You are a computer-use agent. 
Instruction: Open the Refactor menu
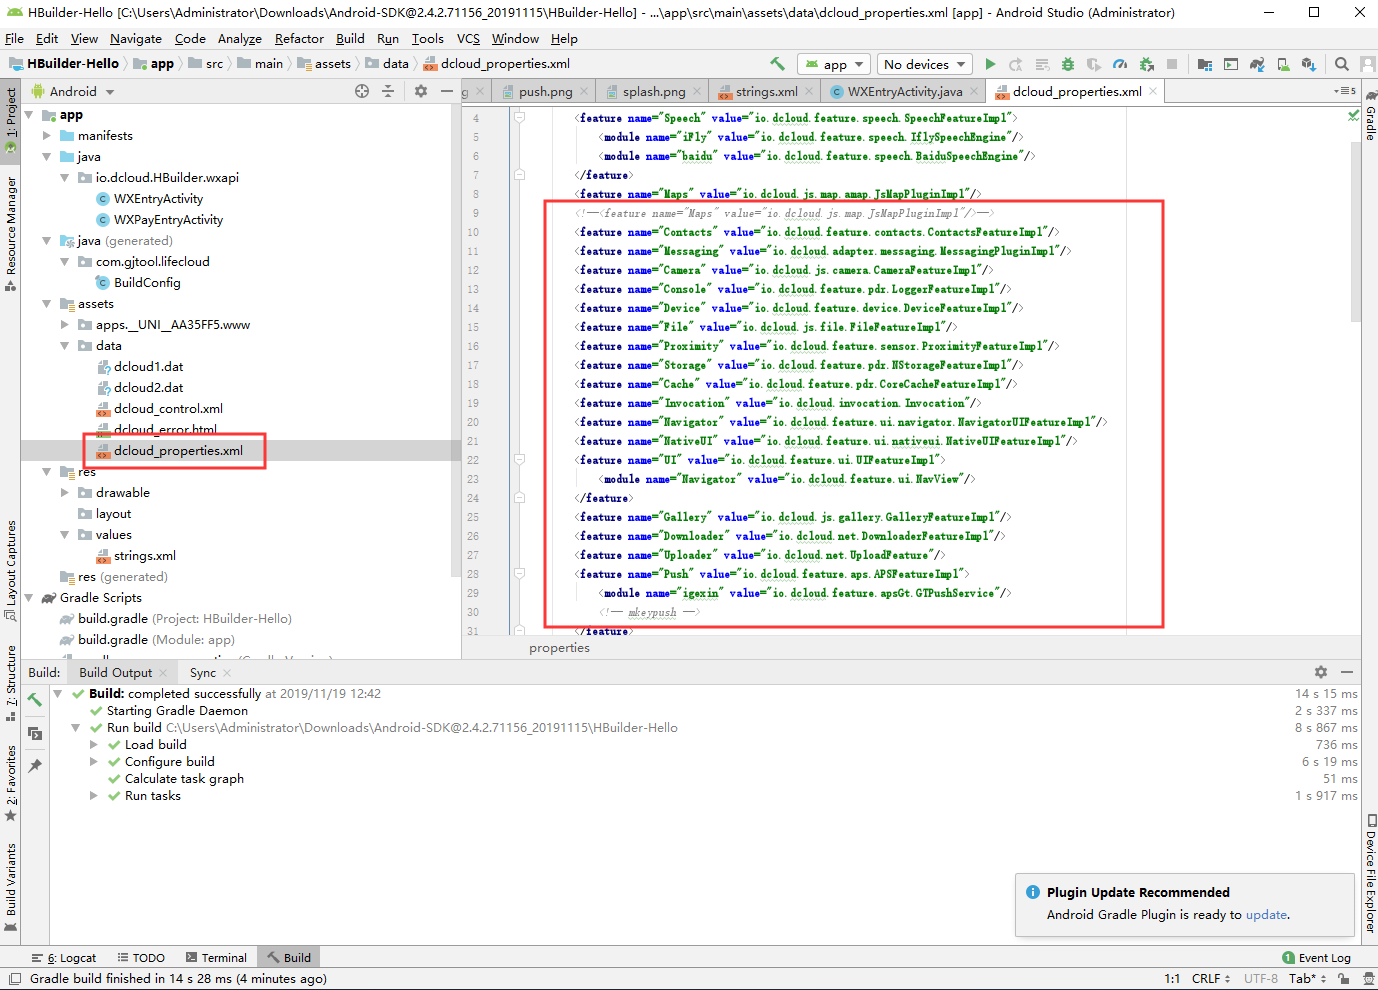pos(299,38)
